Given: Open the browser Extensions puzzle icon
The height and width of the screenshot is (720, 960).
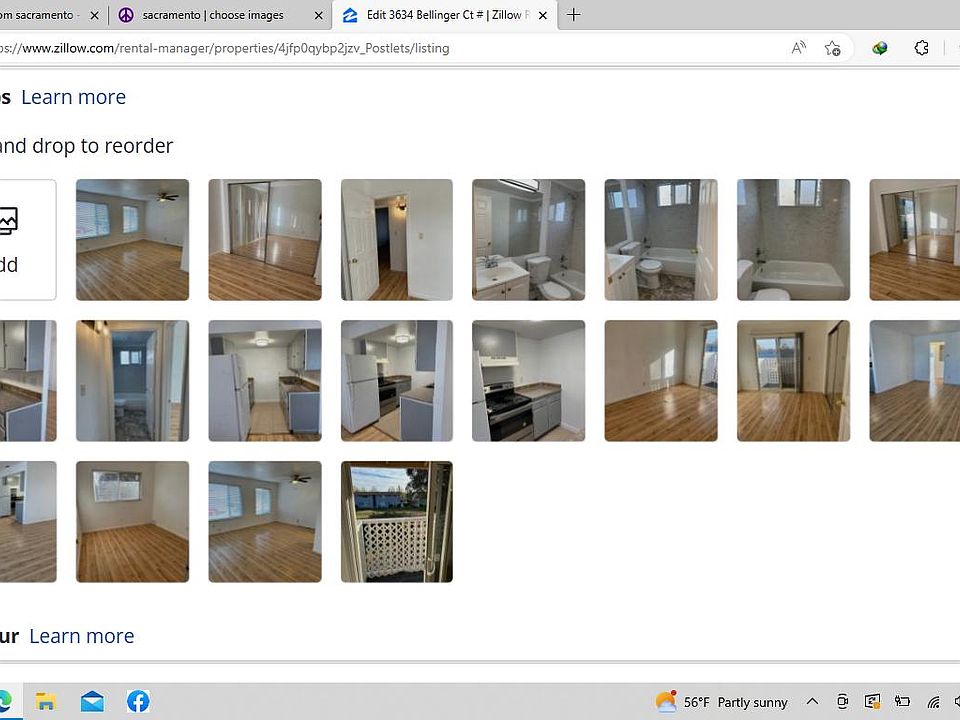Looking at the screenshot, I should [x=921, y=48].
